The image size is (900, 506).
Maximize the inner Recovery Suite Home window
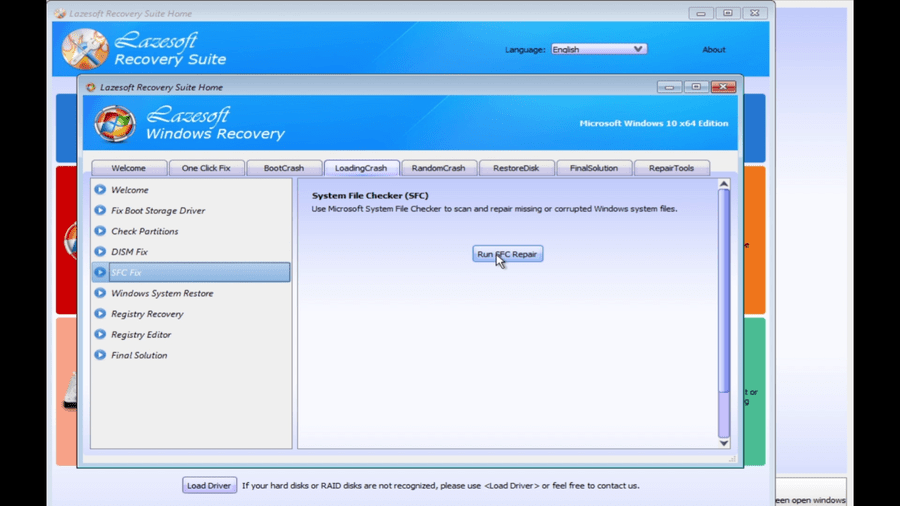coord(696,87)
